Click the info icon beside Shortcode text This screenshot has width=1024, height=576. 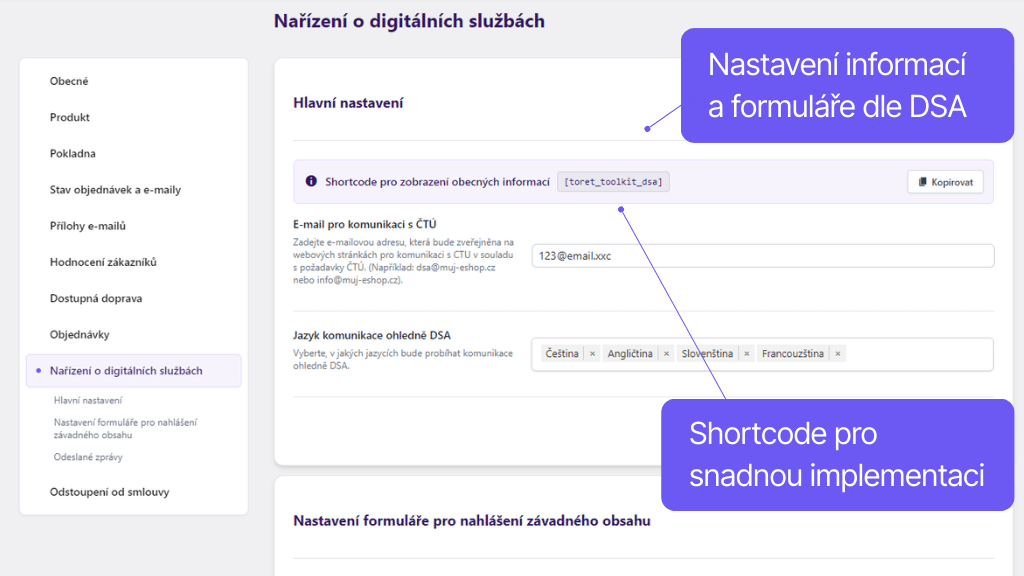pyautogui.click(x=312, y=181)
